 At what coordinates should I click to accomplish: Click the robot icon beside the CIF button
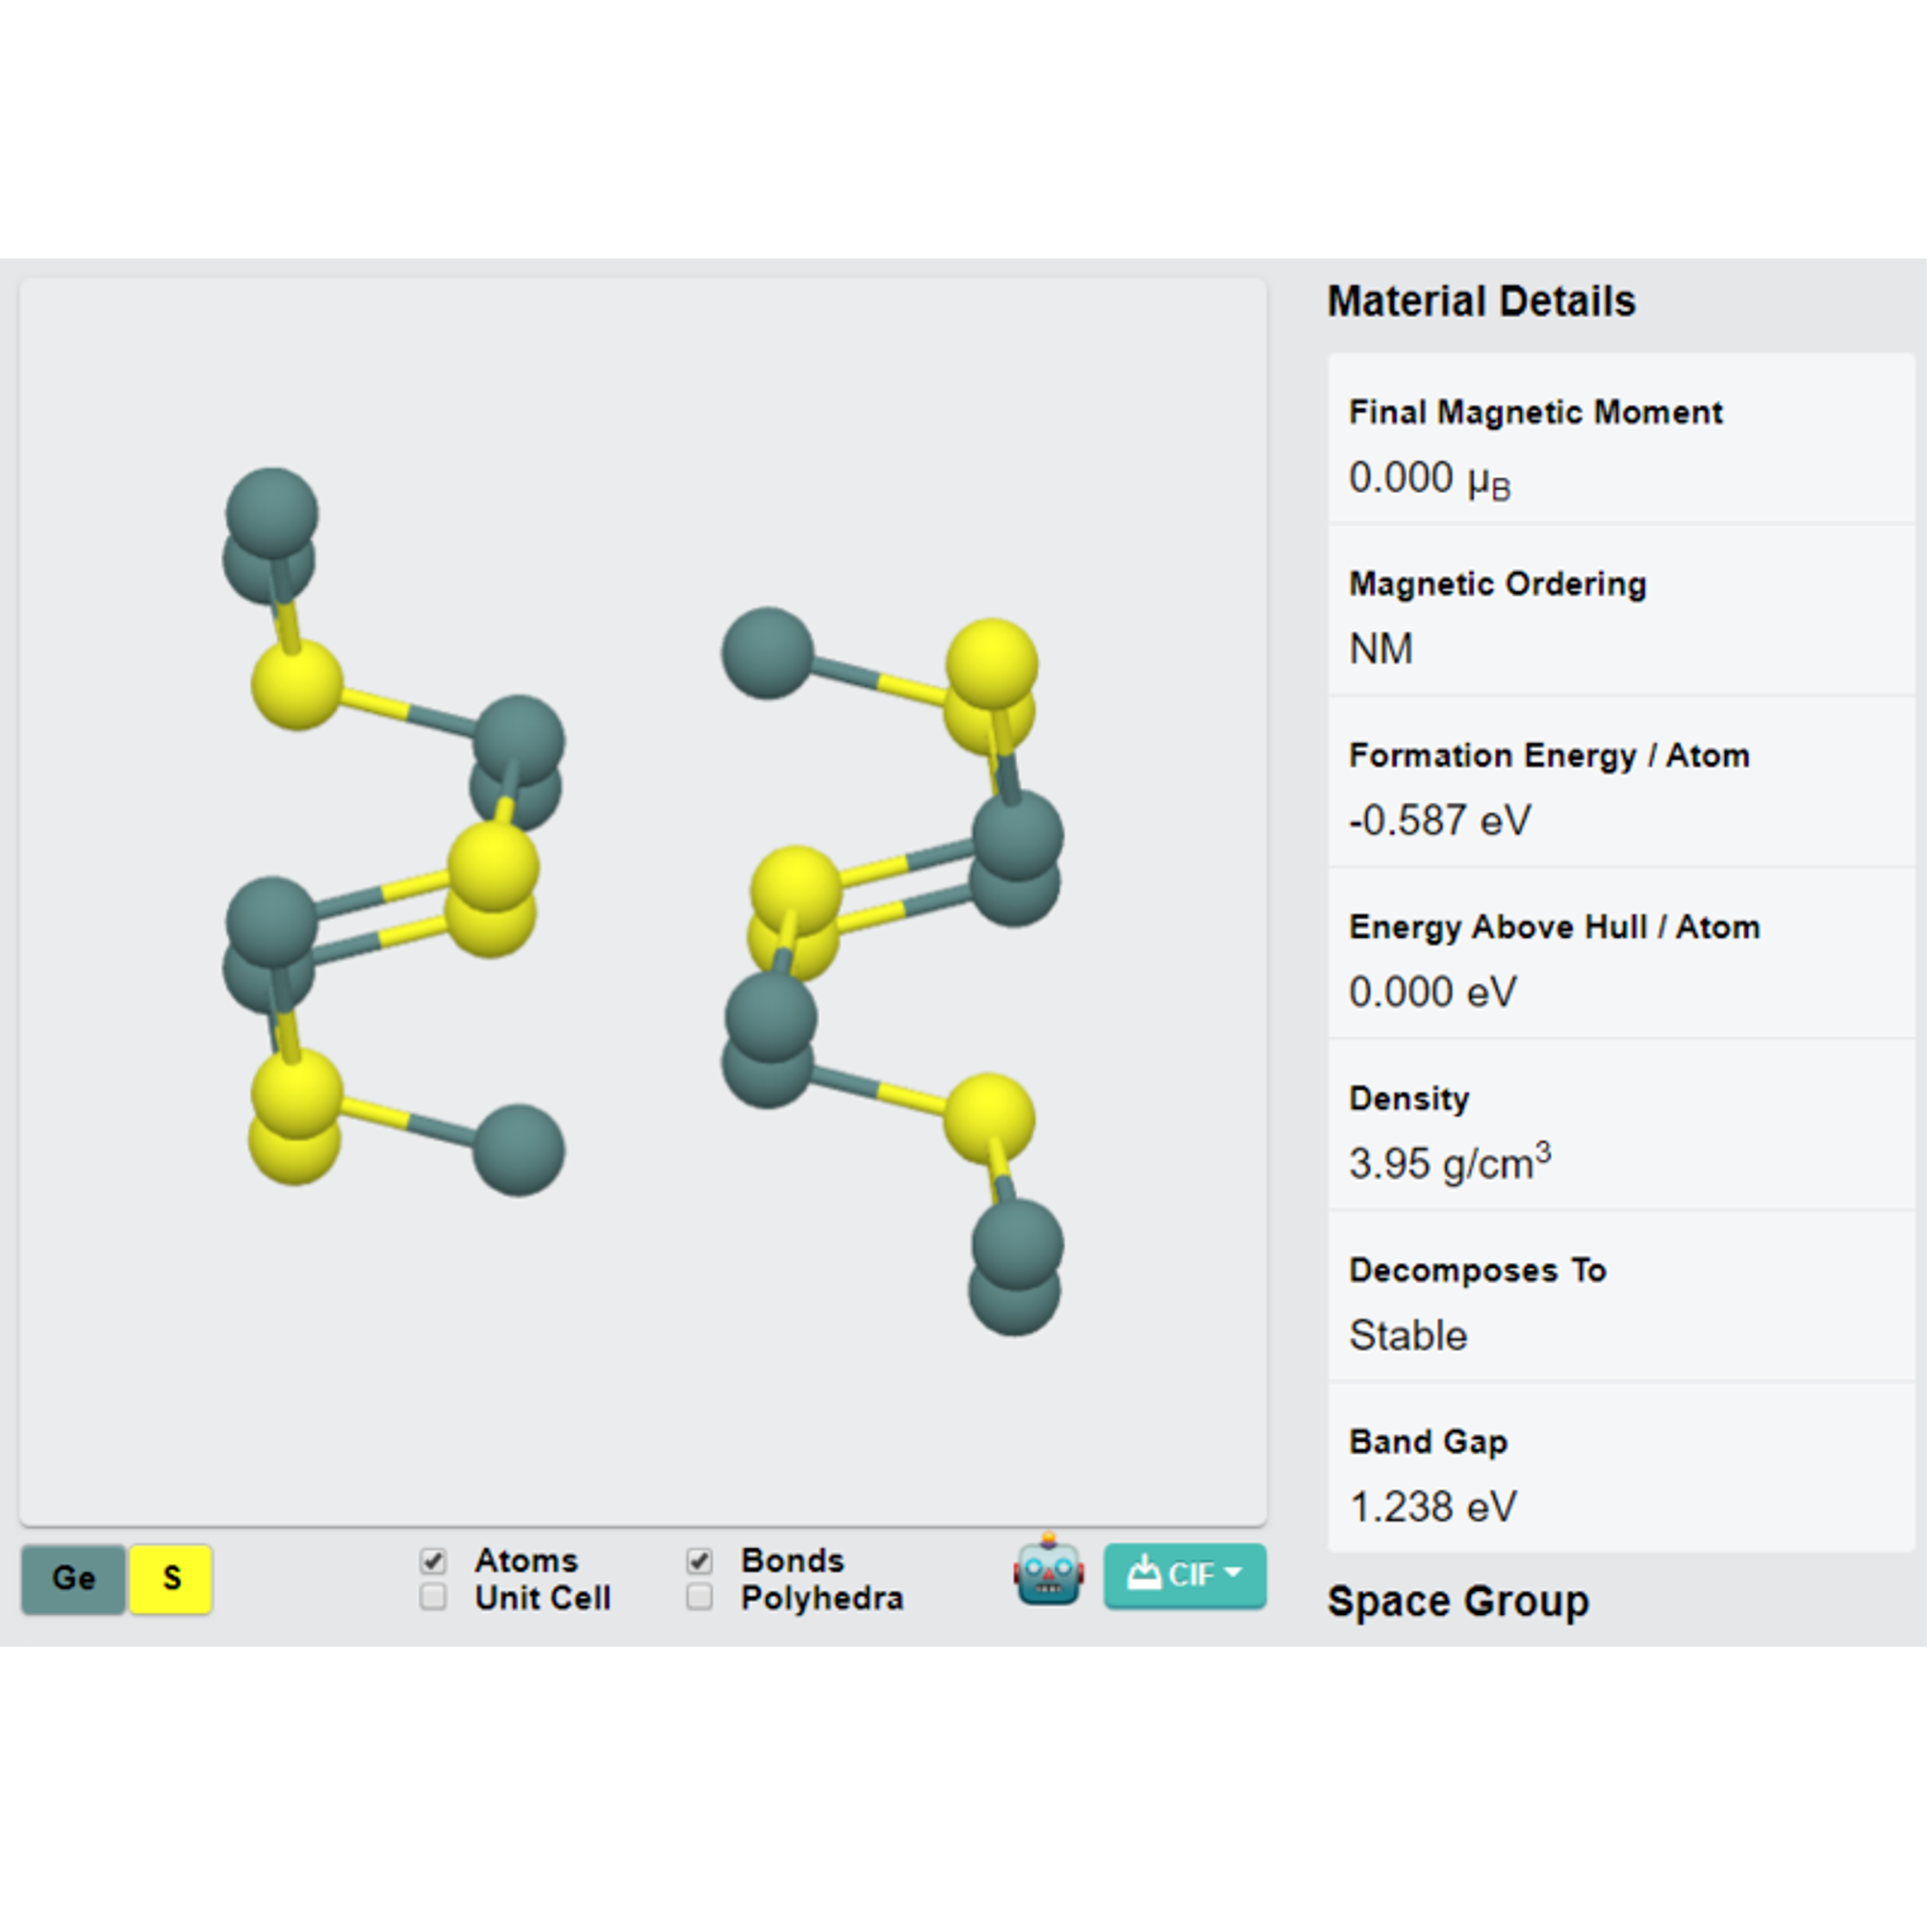pyautogui.click(x=1047, y=1571)
